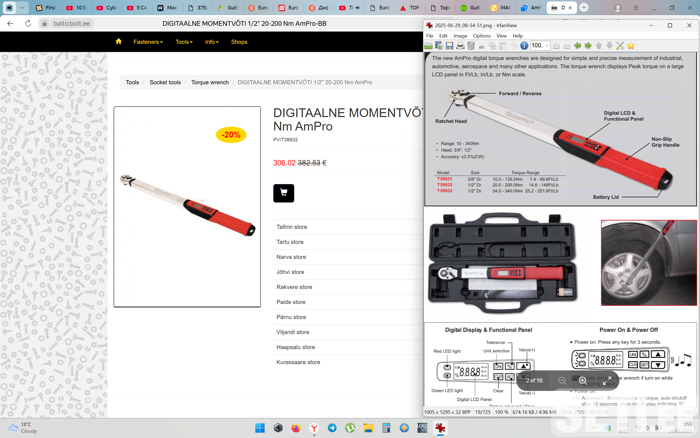Click the Torque wrench breadcrumb link
The height and width of the screenshot is (438, 700).
point(210,82)
